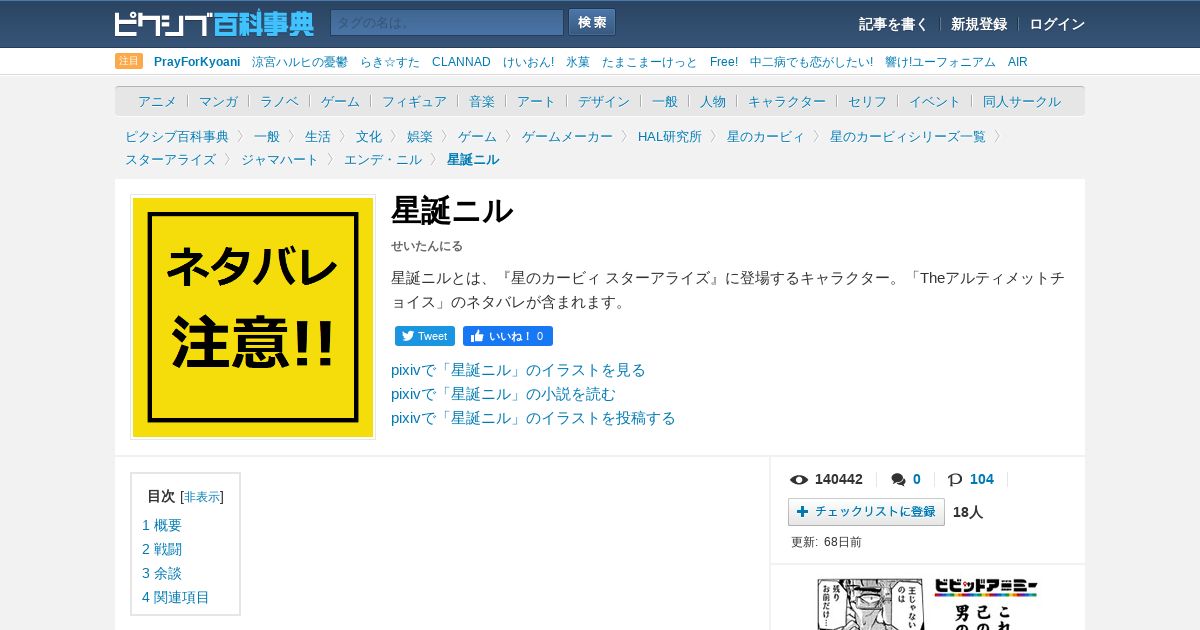Select the キャラクター category tab
The height and width of the screenshot is (630, 1200).
[x=787, y=101]
